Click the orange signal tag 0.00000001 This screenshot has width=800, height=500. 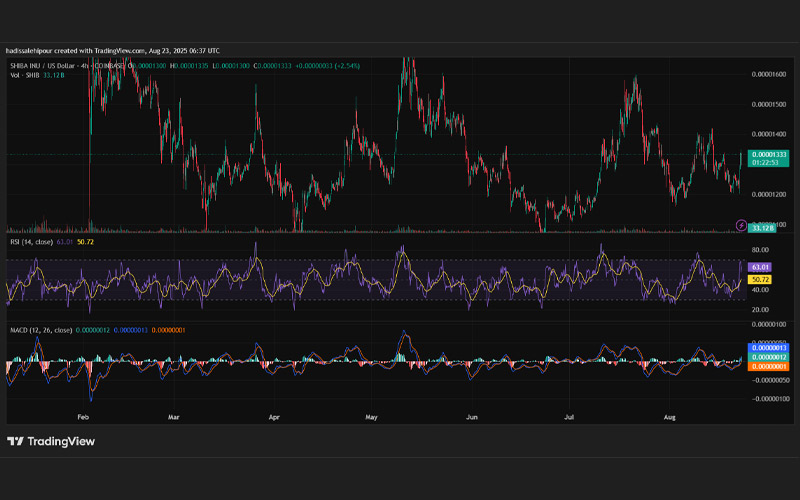[768, 366]
